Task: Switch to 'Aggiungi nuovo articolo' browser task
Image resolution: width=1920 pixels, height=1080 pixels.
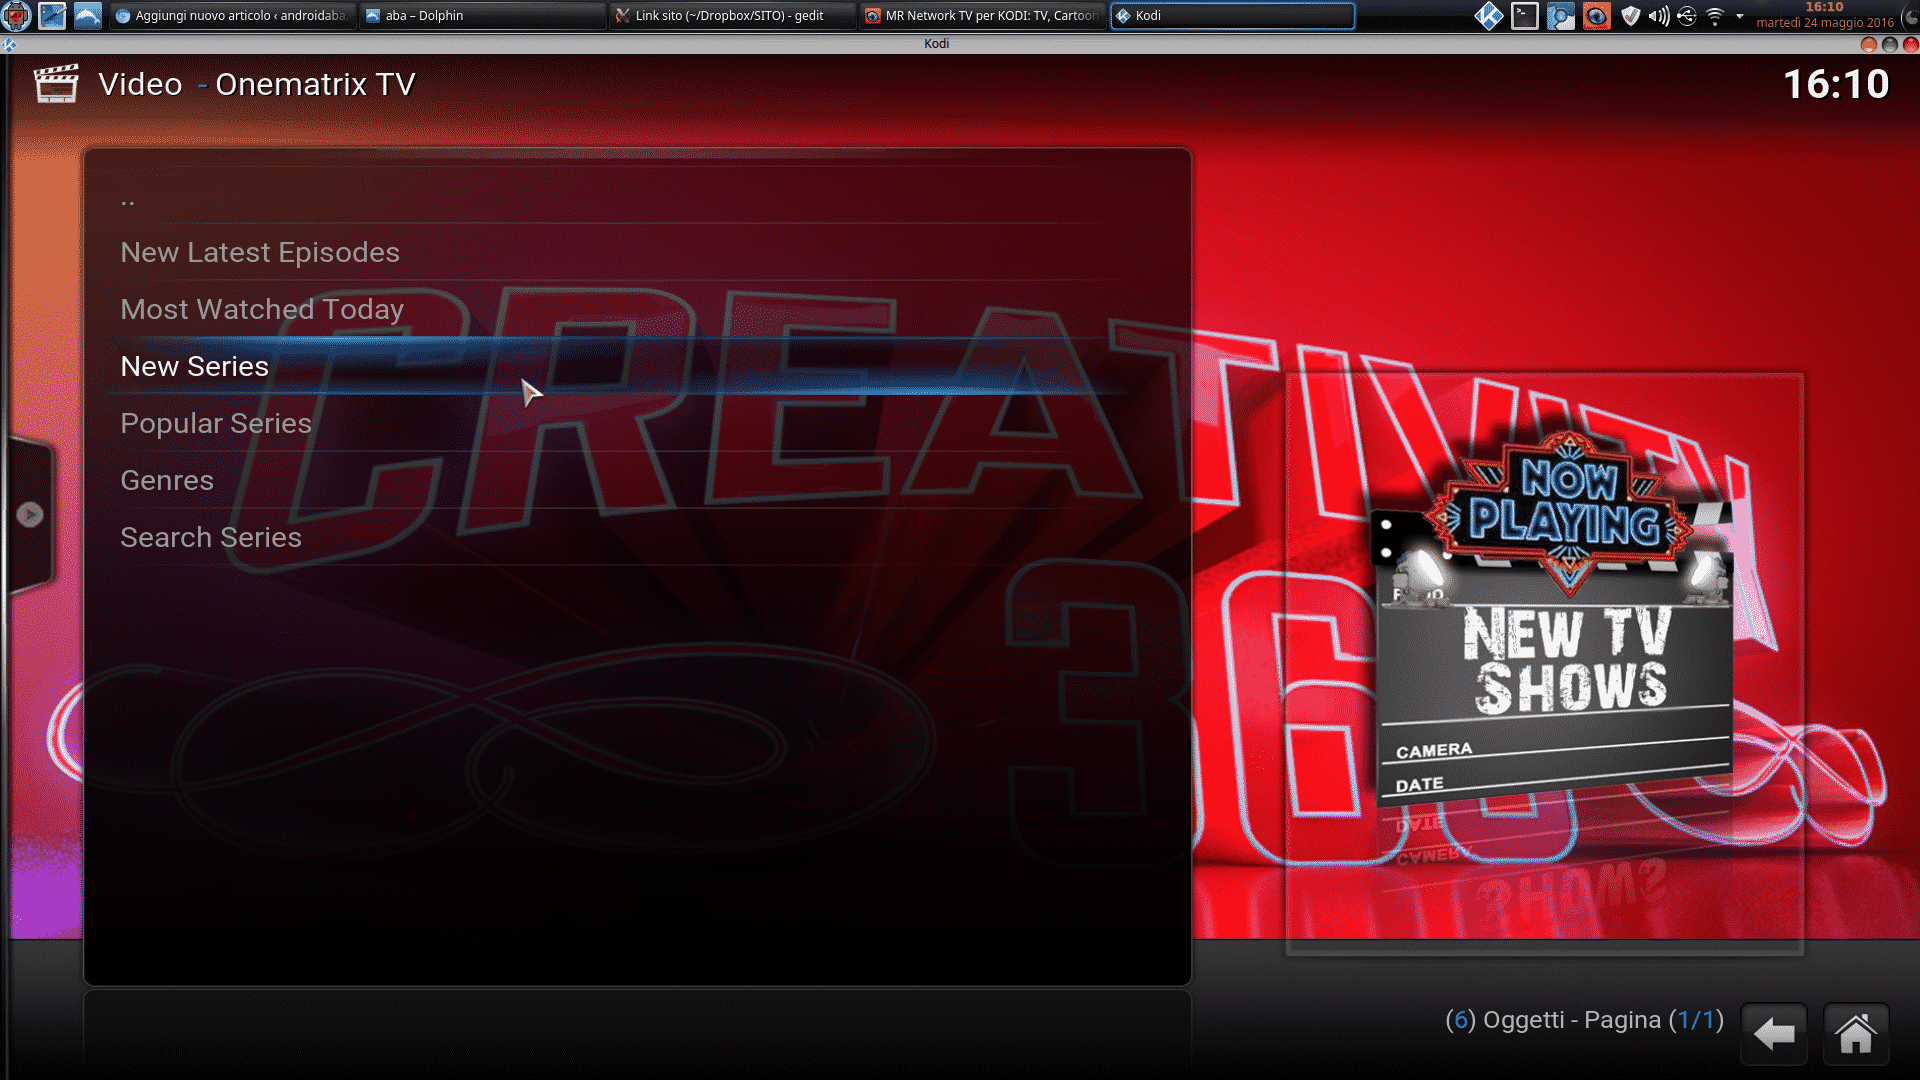Action: click(232, 15)
